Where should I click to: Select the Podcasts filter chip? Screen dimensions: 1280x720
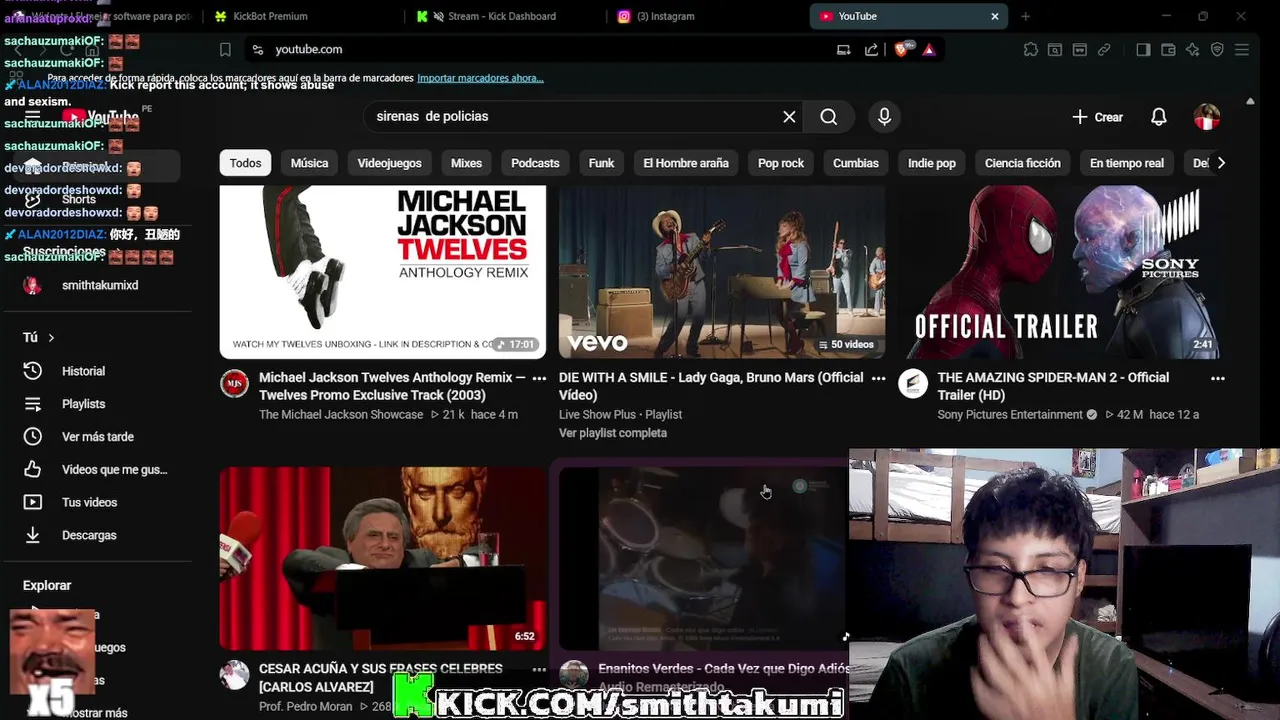click(x=535, y=163)
